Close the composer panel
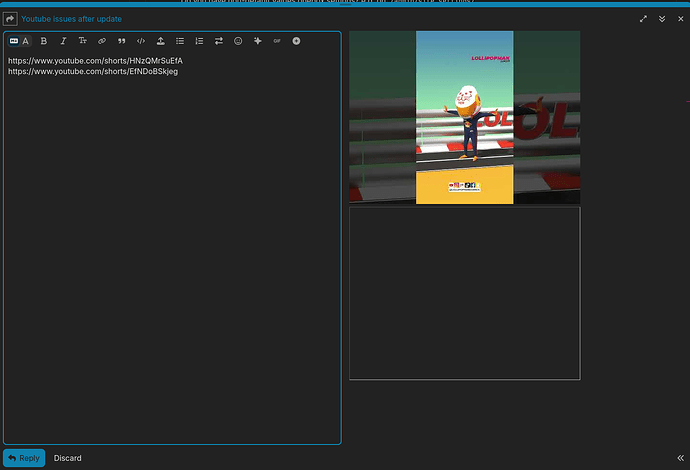The image size is (690, 470). tap(680, 19)
